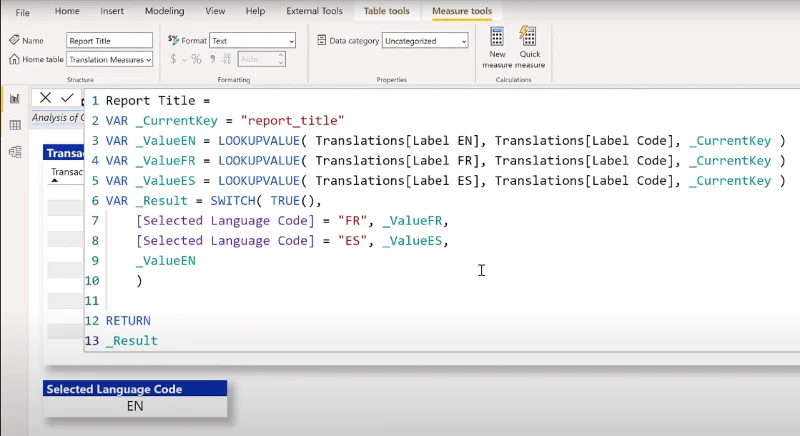The image size is (800, 436).
Task: Click the Analysis of report title text
Action: click(x=58, y=118)
